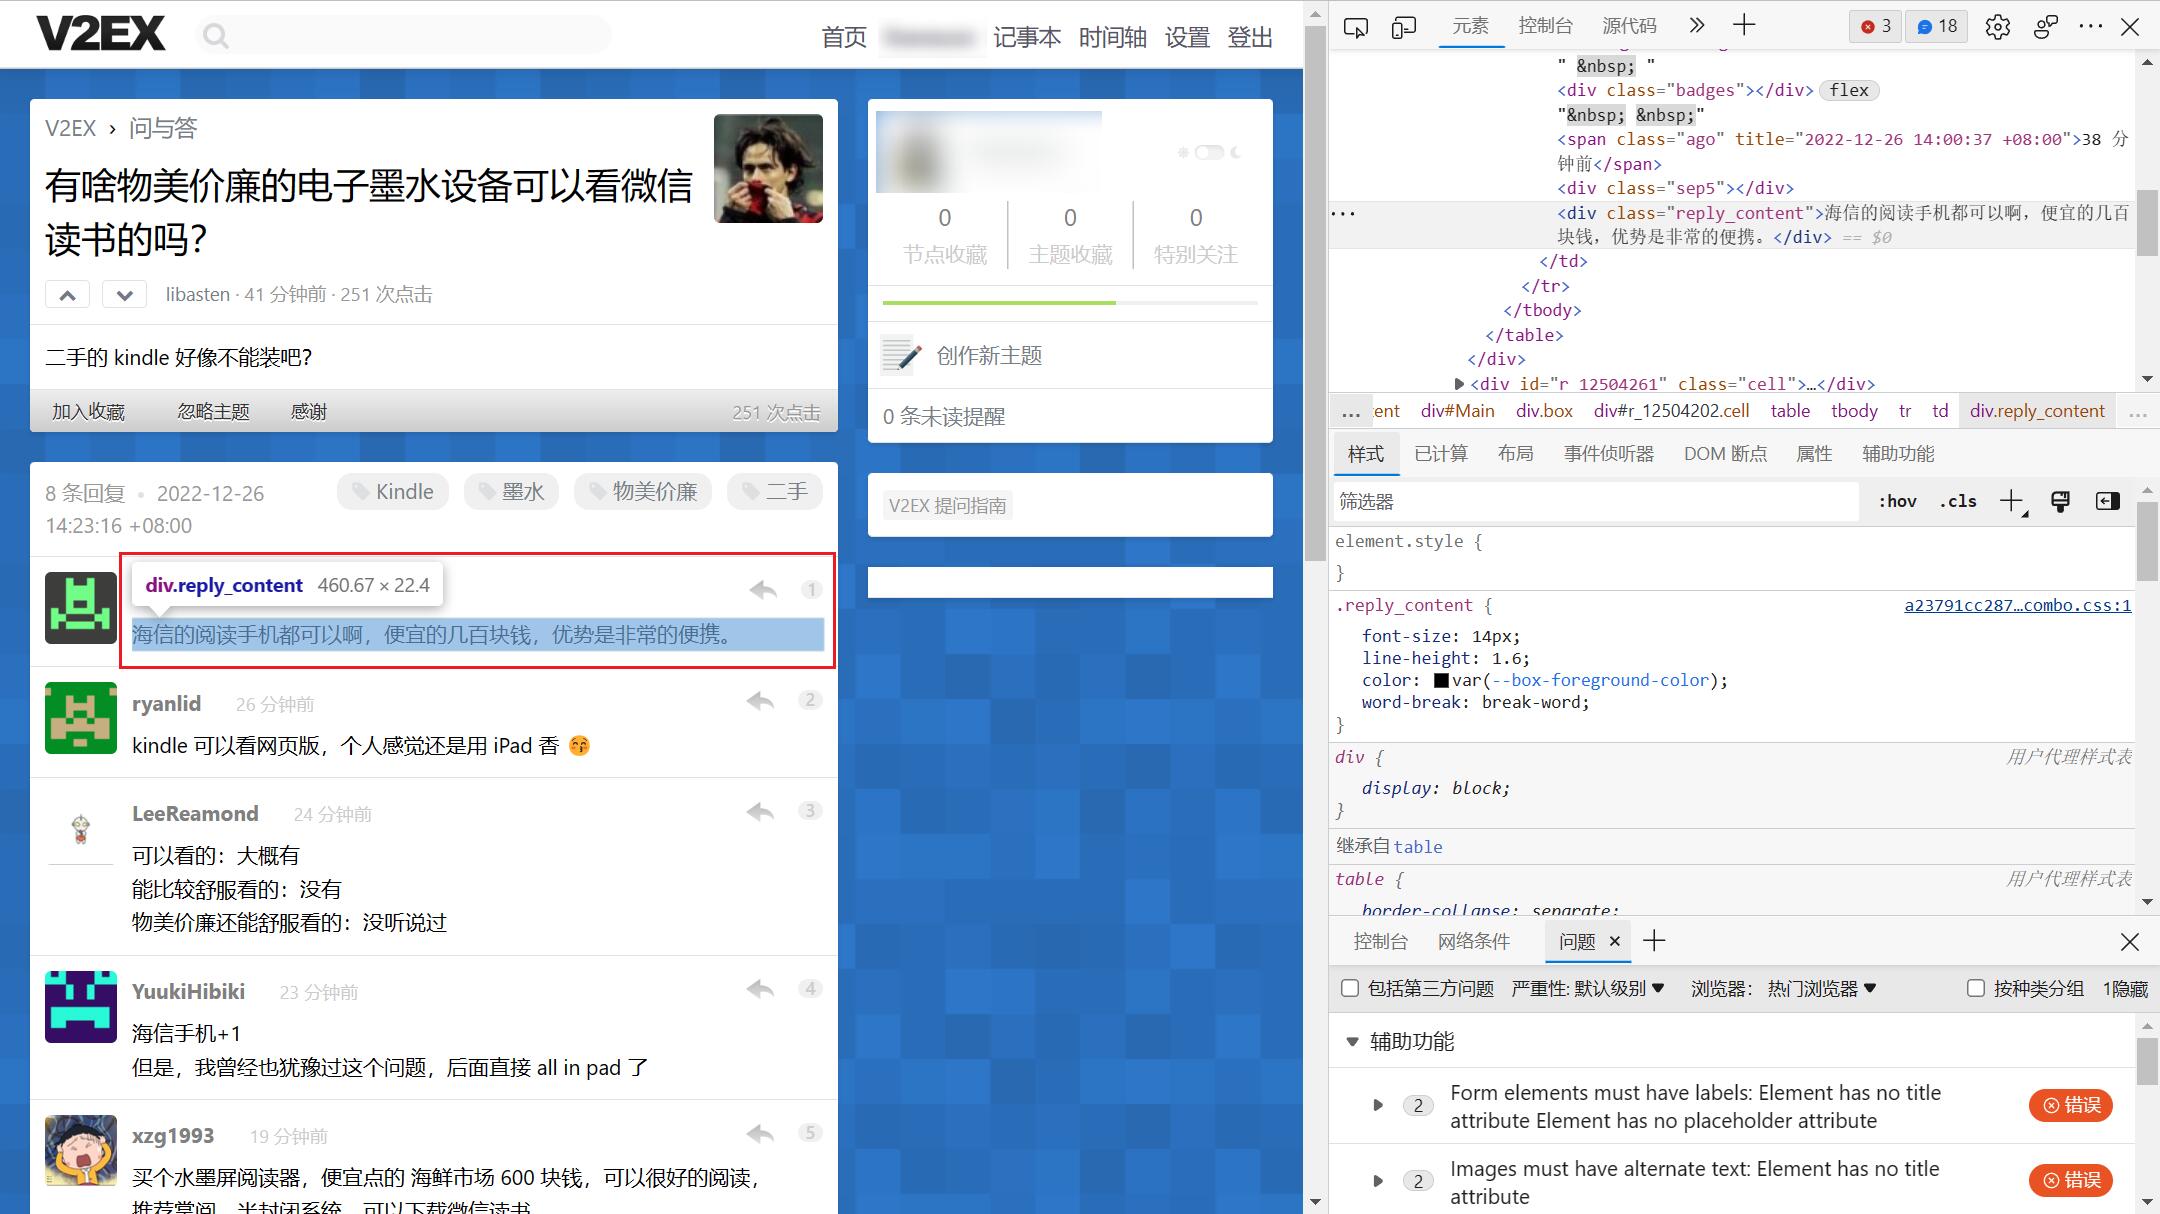The image size is (2160, 1214).
Task: Open the combo.css source link
Action: pos(2017,605)
